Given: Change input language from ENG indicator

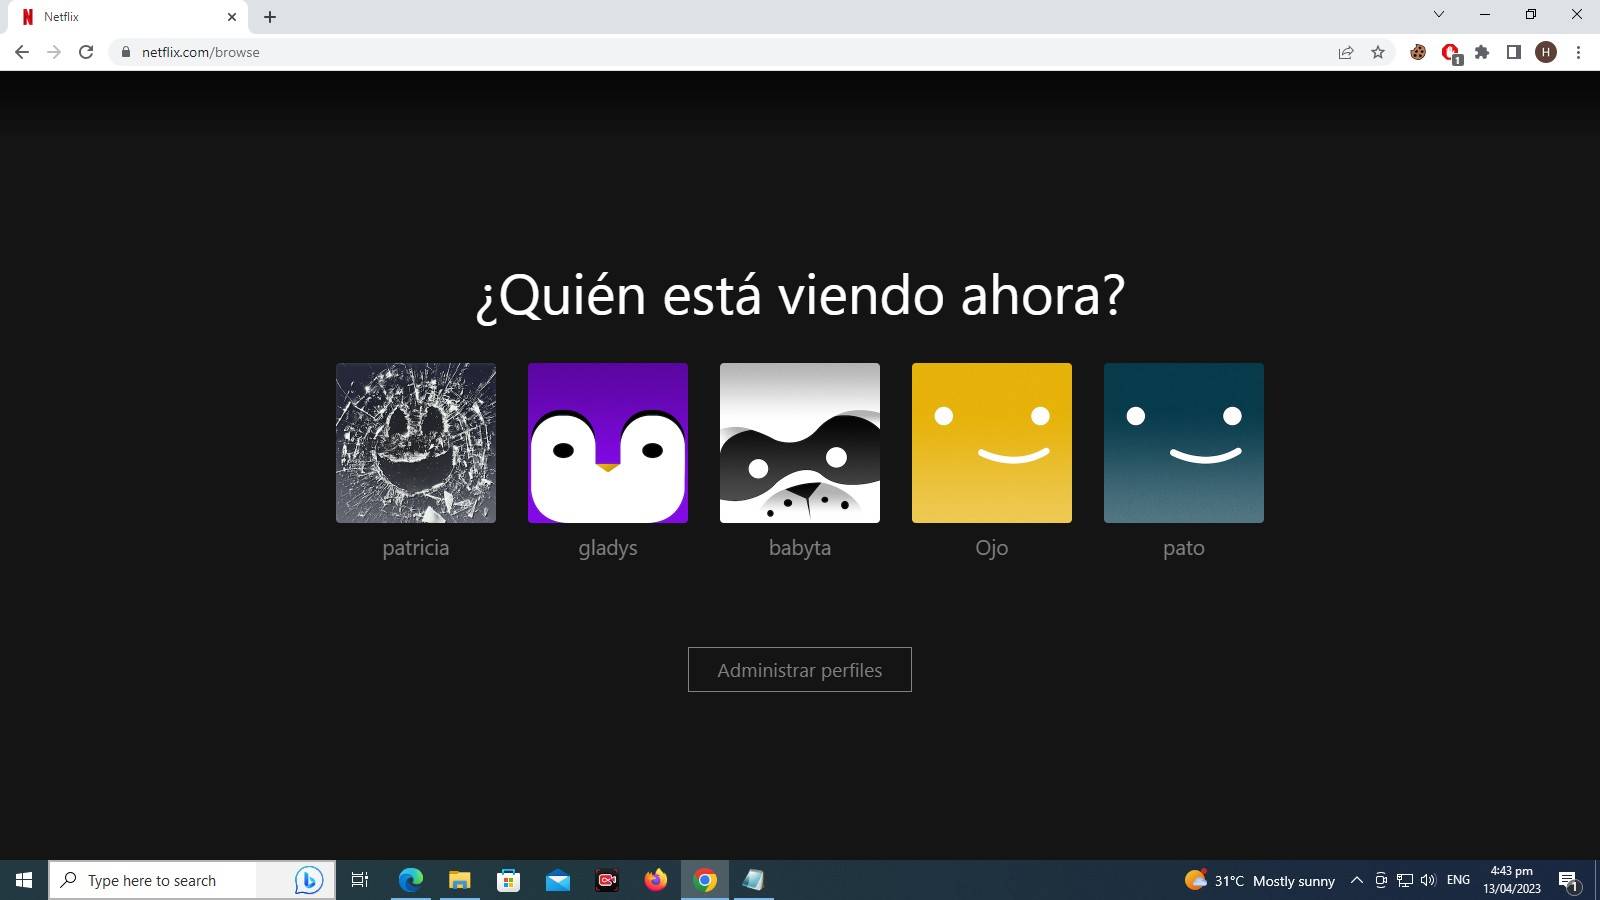Looking at the screenshot, I should pyautogui.click(x=1459, y=880).
